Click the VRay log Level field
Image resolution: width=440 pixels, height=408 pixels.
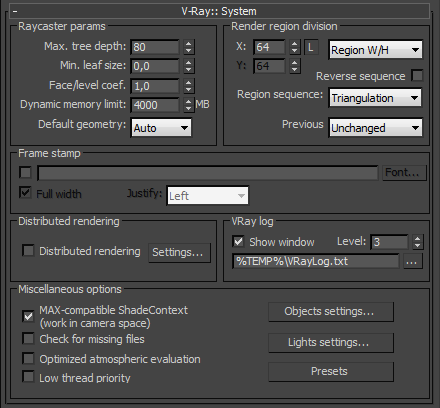(389, 242)
